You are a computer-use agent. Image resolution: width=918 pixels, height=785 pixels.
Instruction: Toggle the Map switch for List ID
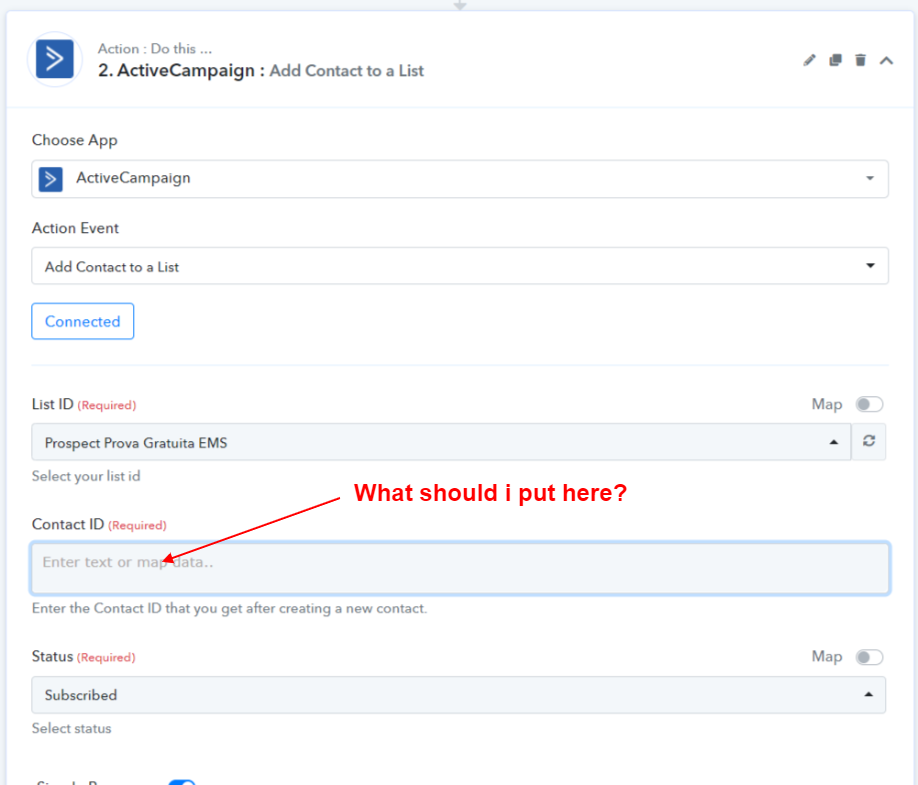click(x=869, y=405)
